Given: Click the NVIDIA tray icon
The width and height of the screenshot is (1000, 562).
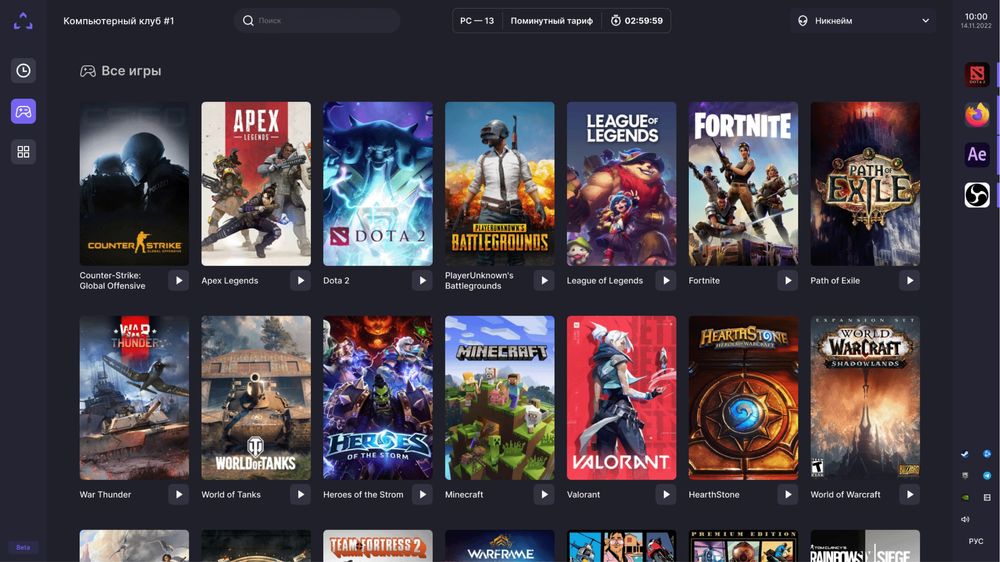Looking at the screenshot, I should (x=965, y=498).
